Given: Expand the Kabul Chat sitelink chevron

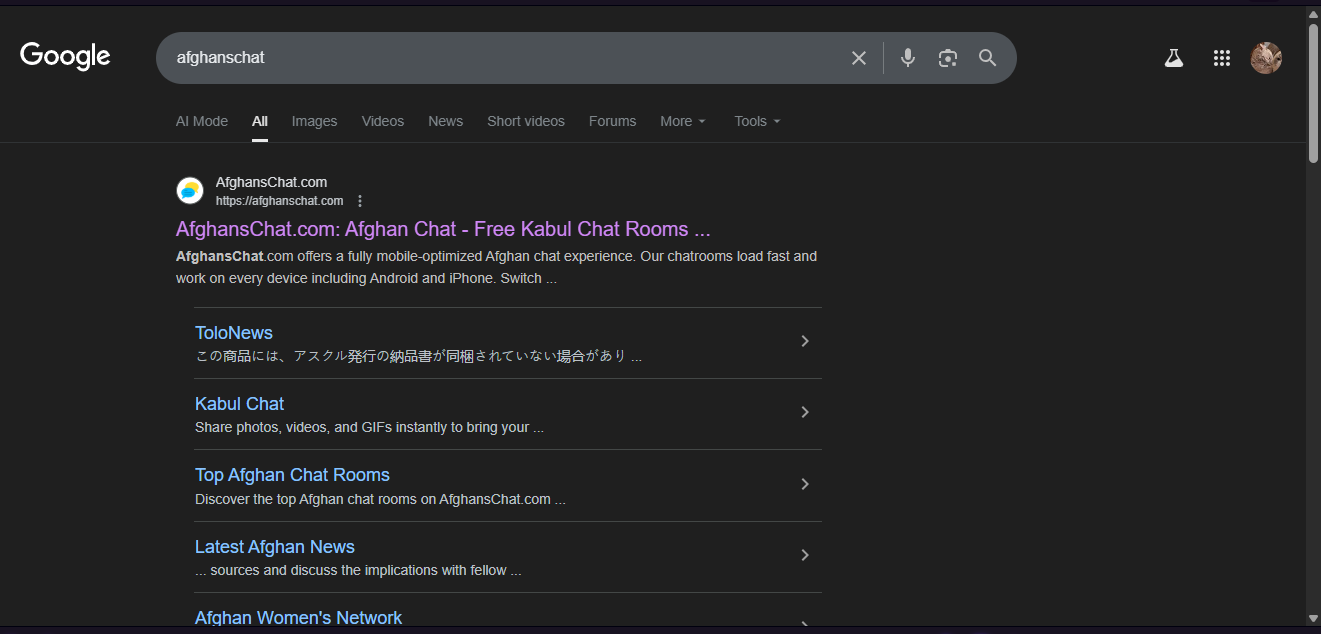Looking at the screenshot, I should pos(805,412).
